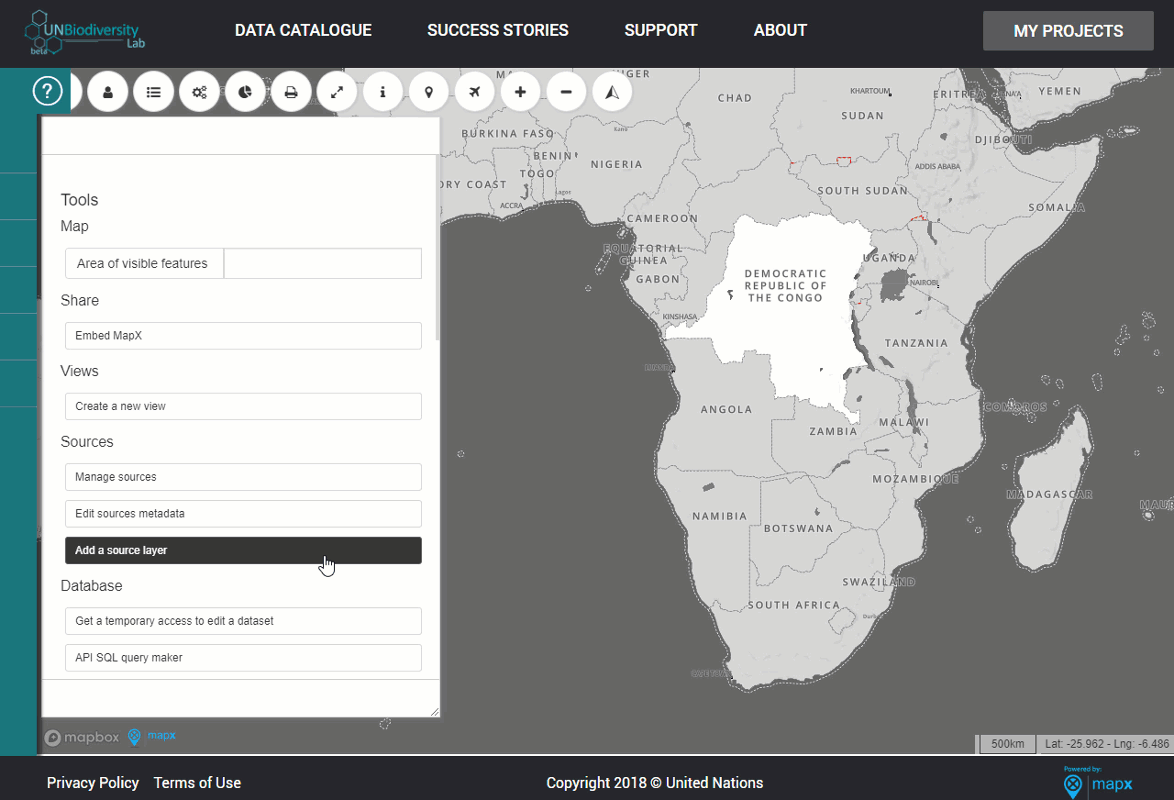The height and width of the screenshot is (800, 1174).
Task: Click the mapx attribution link on map
Action: pyautogui.click(x=153, y=736)
